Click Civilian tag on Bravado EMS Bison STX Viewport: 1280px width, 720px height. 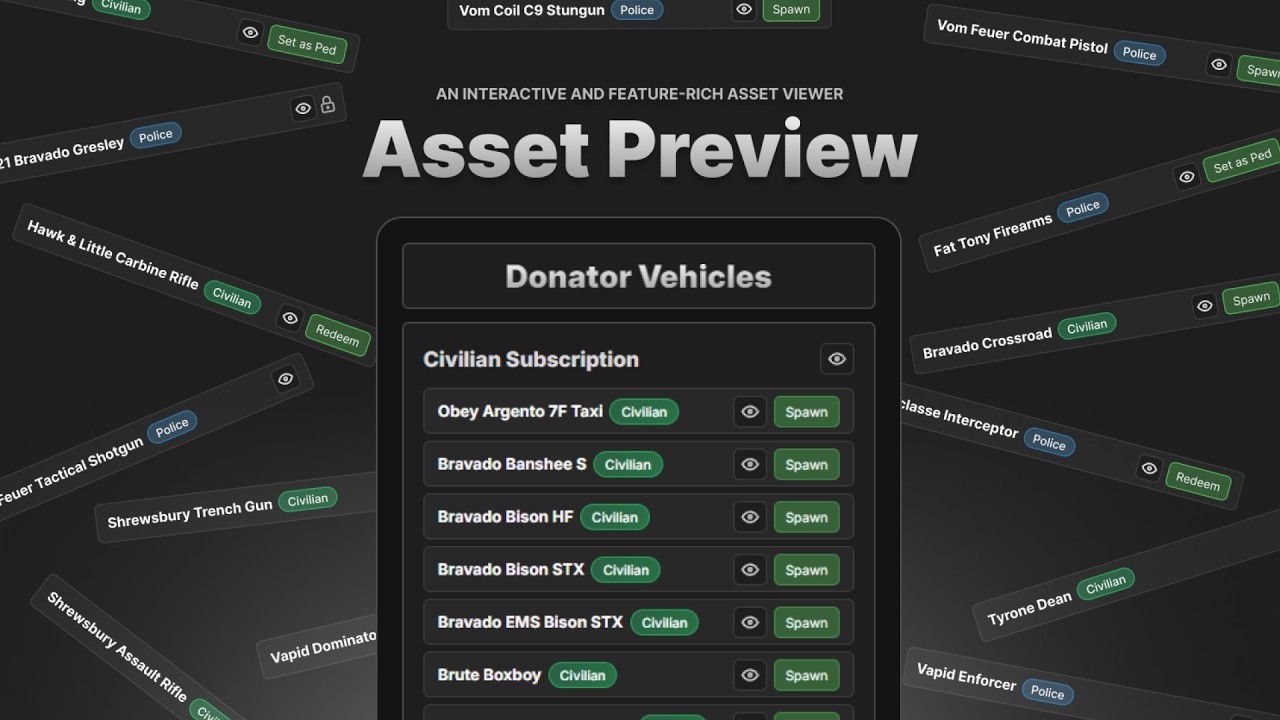pos(665,622)
